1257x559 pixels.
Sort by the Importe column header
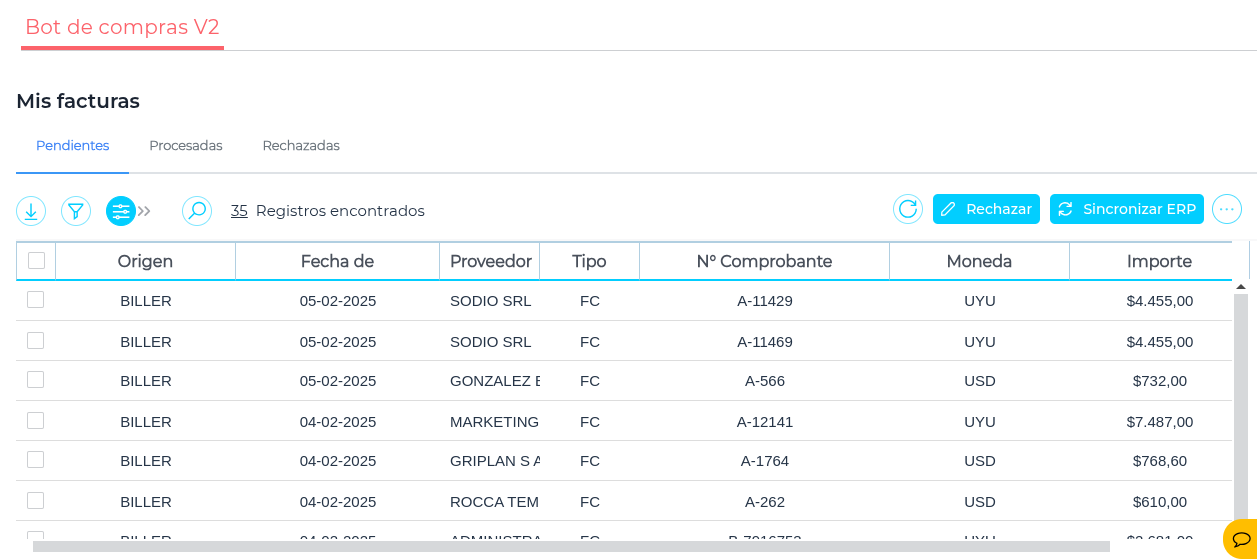[1160, 261]
